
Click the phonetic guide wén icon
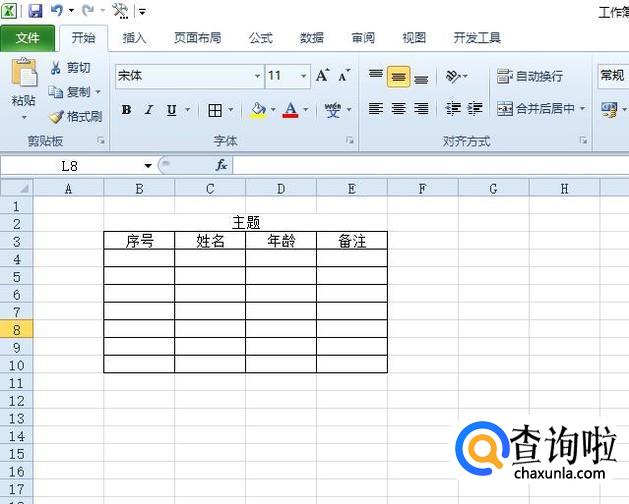(x=333, y=110)
